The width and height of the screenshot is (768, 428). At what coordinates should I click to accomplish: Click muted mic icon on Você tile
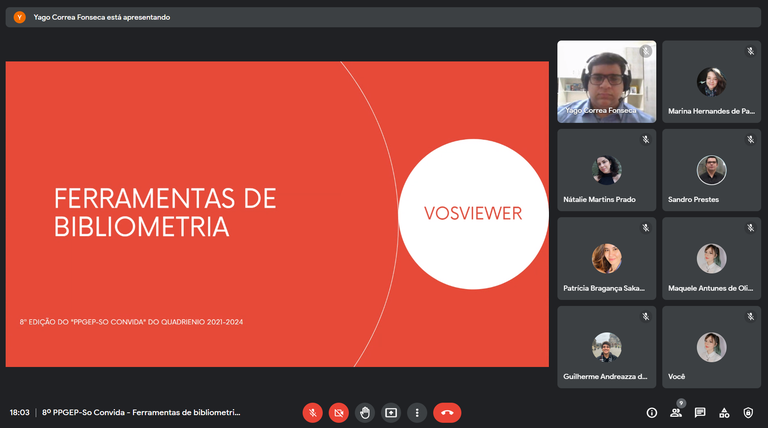pyautogui.click(x=750, y=317)
